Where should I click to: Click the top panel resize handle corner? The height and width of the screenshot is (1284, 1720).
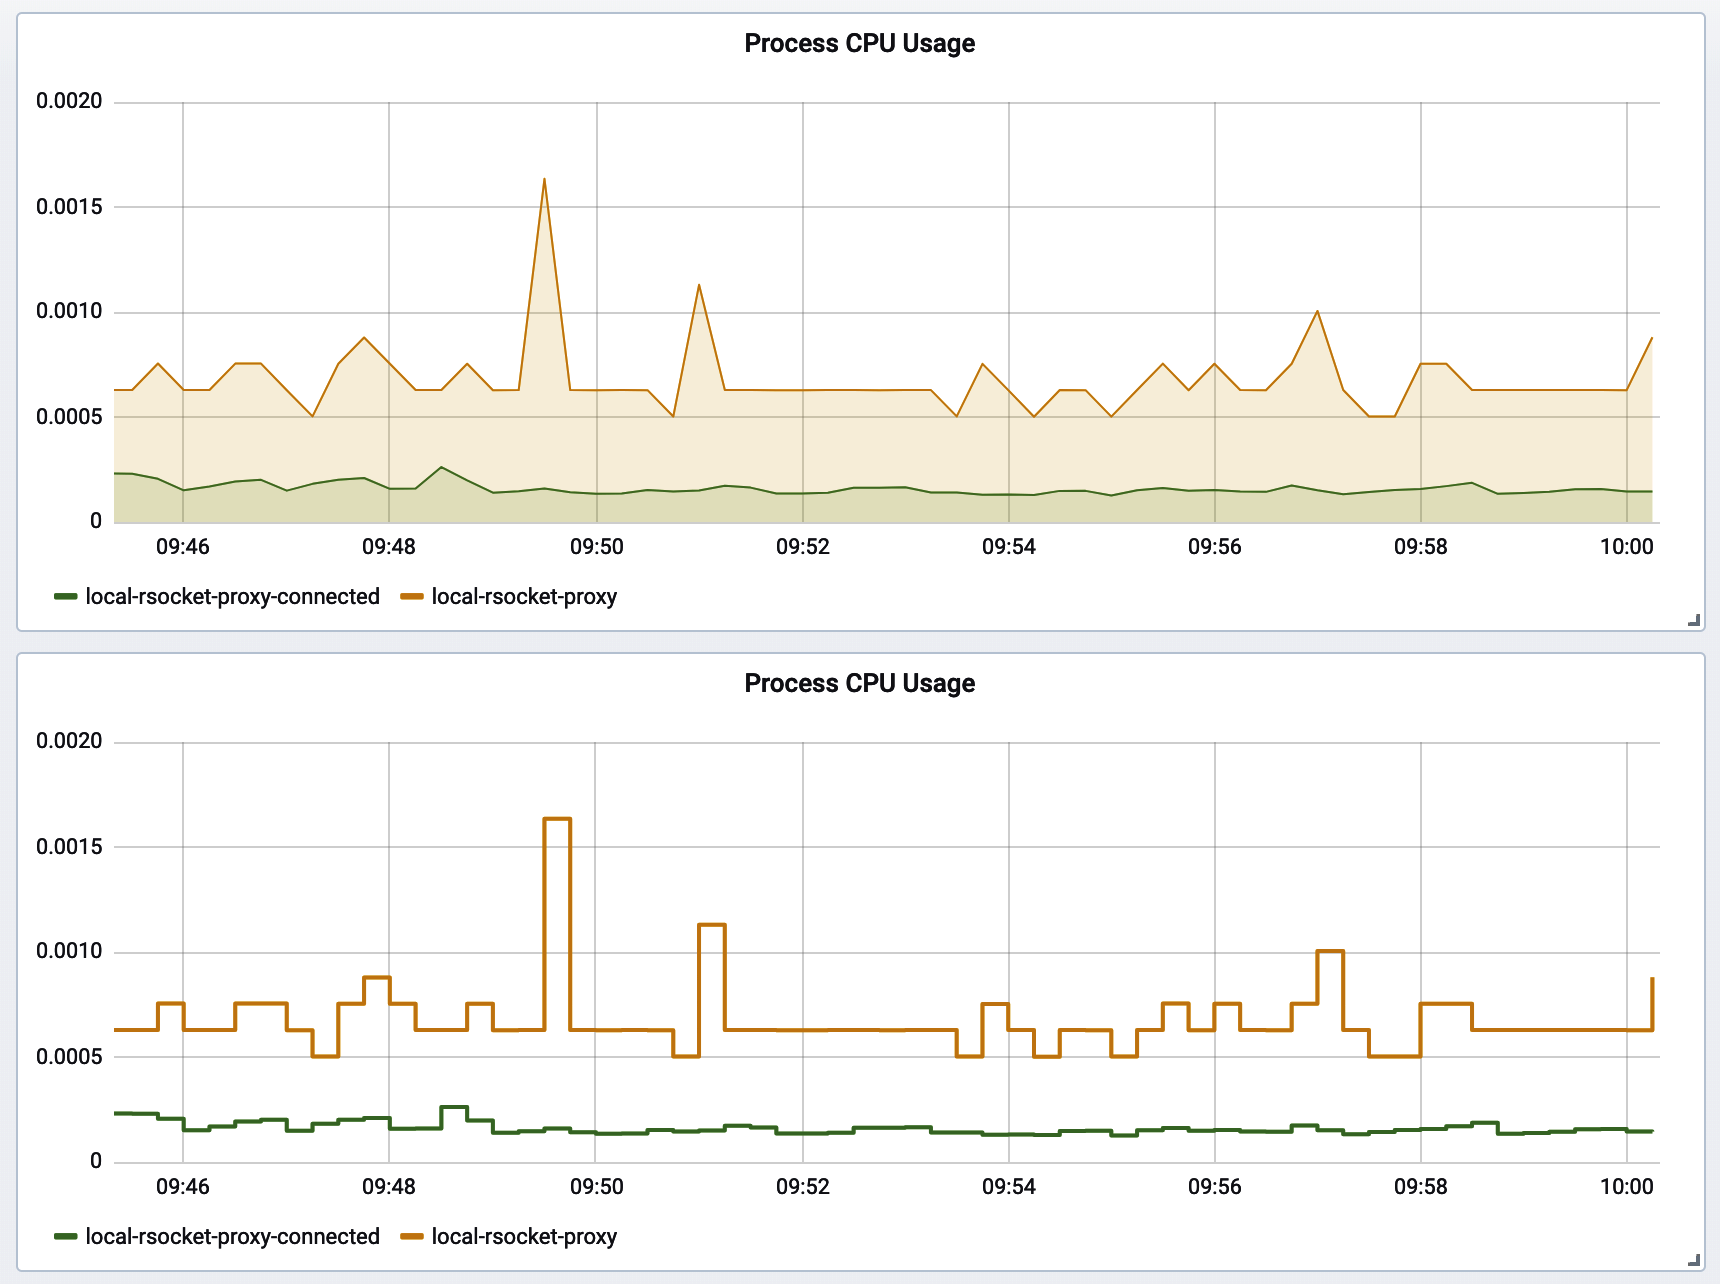click(1694, 621)
